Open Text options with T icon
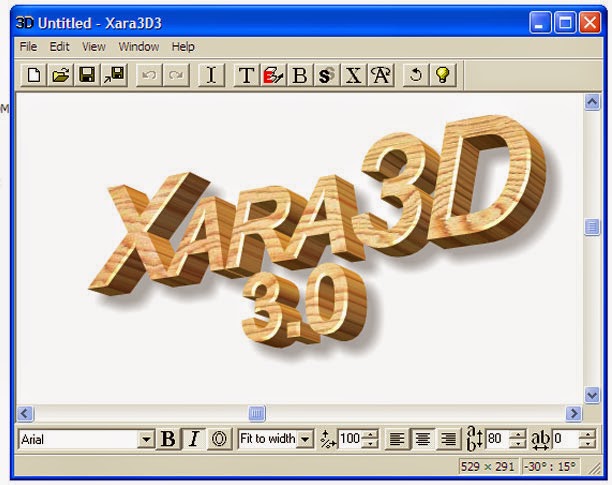The image size is (612, 485). pos(246,75)
